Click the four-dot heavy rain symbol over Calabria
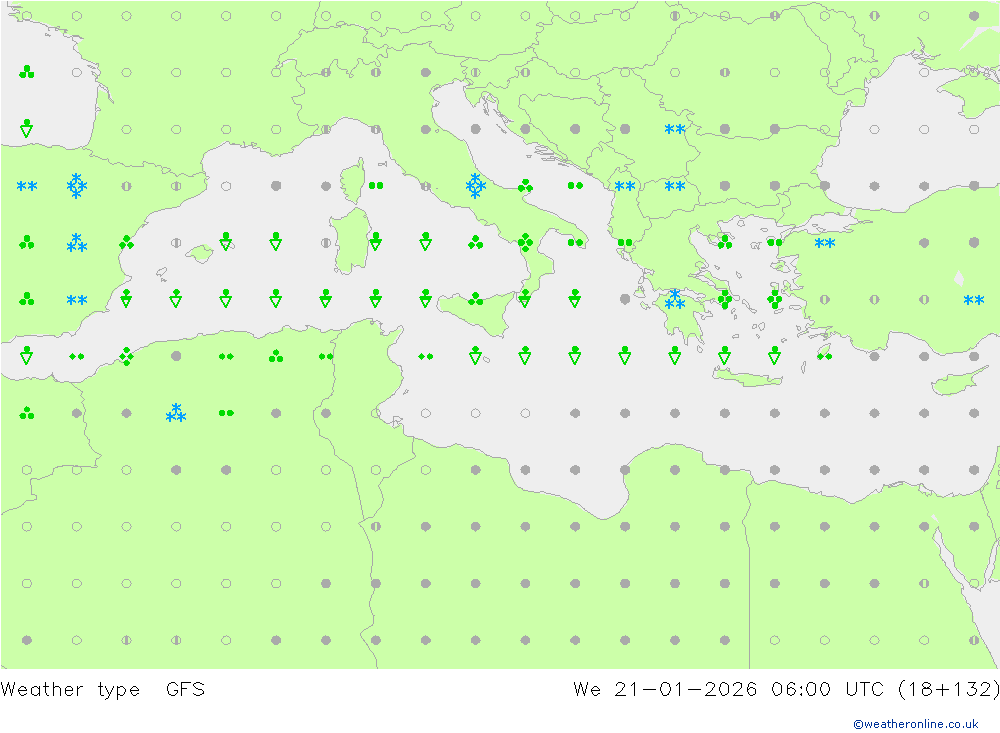1000x733 pixels. [x=525, y=242]
